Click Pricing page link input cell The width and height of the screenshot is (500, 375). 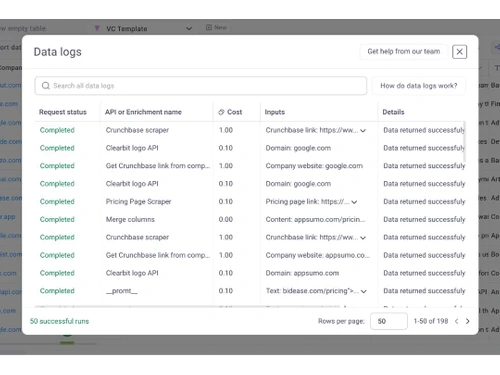coord(307,201)
